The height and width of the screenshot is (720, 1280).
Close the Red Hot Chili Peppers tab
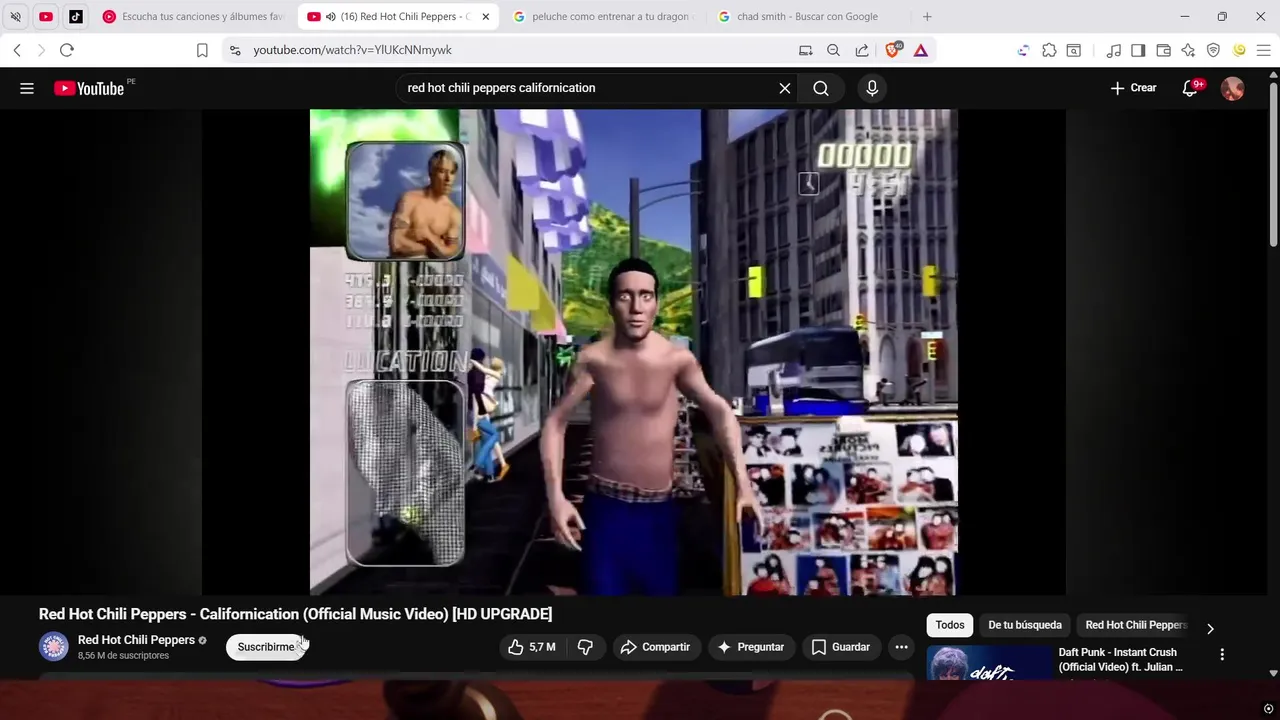point(486,17)
